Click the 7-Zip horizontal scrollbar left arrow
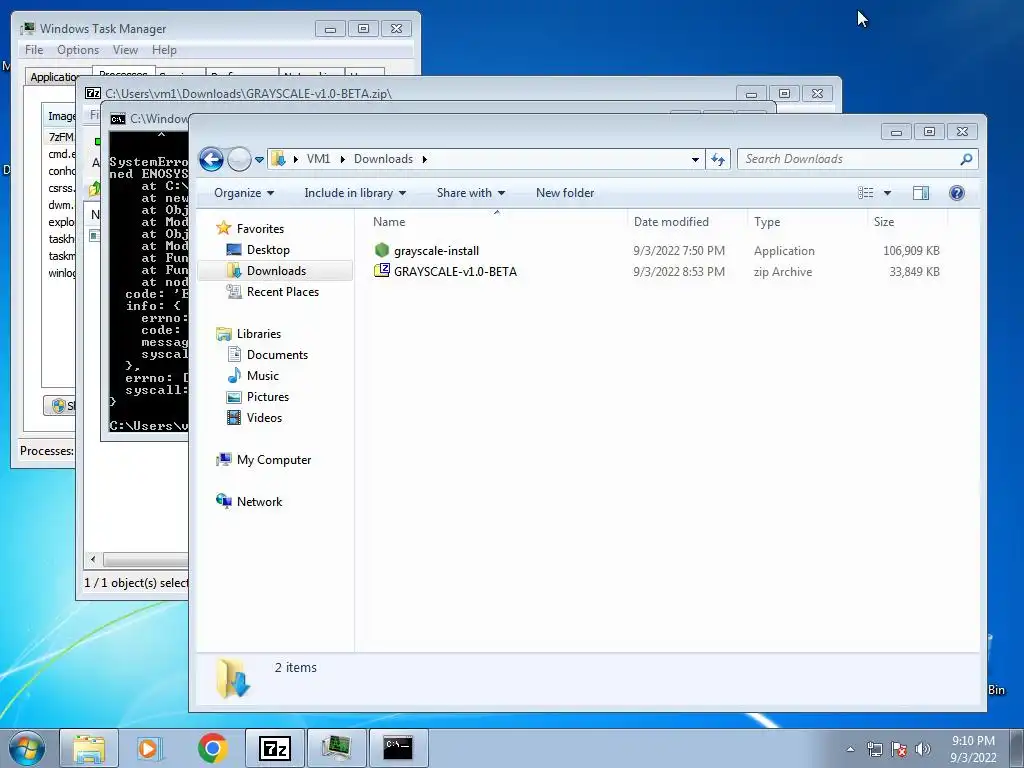Image resolution: width=1024 pixels, height=768 pixels. (93, 559)
